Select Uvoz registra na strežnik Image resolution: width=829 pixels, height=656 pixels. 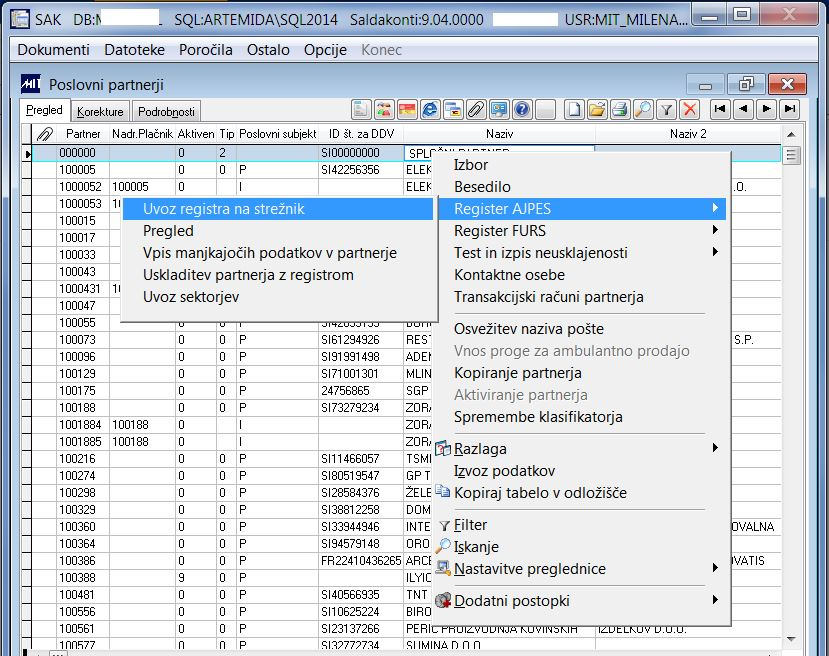(x=223, y=209)
